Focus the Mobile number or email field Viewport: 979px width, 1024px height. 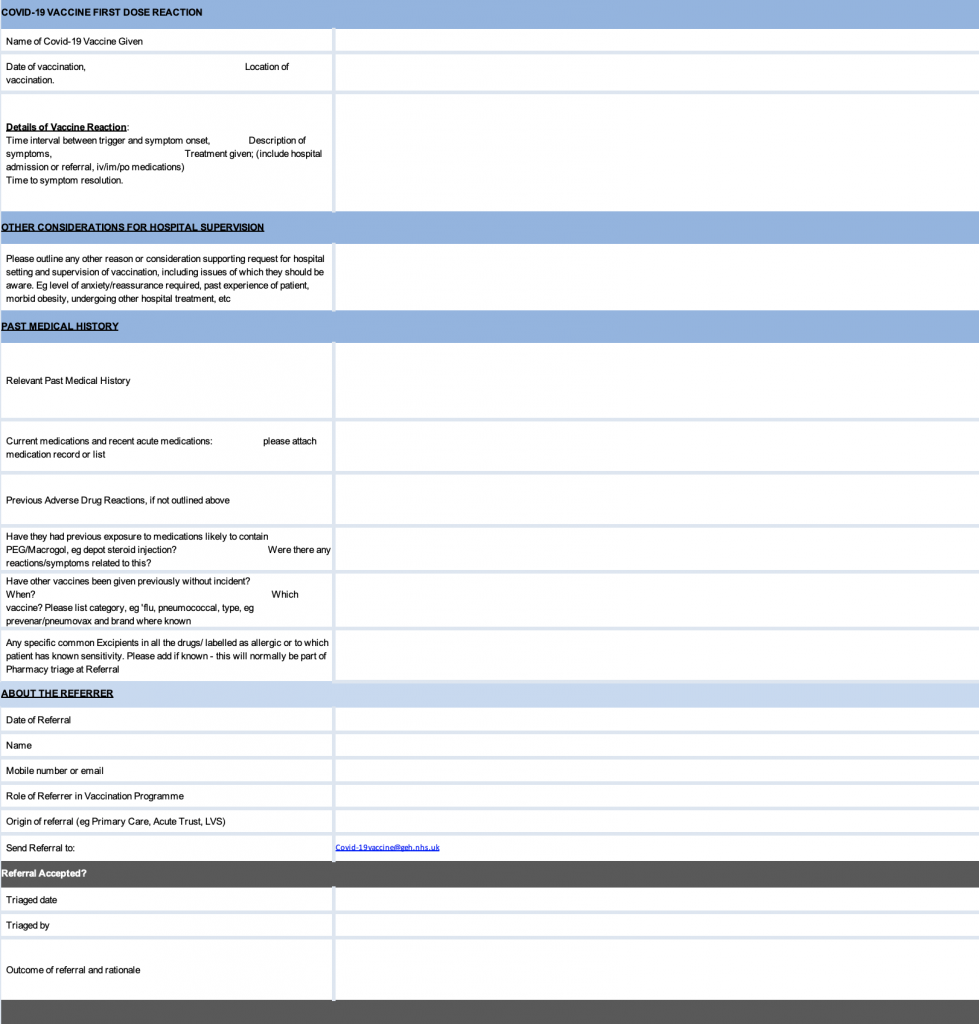pyautogui.click(x=656, y=771)
